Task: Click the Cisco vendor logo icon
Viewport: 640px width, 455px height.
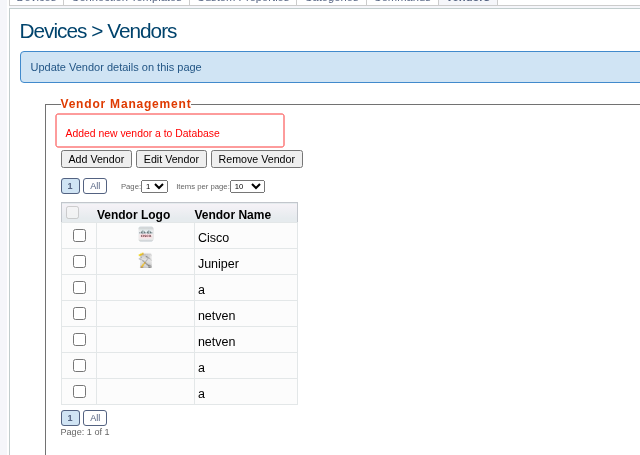Action: 146,234
